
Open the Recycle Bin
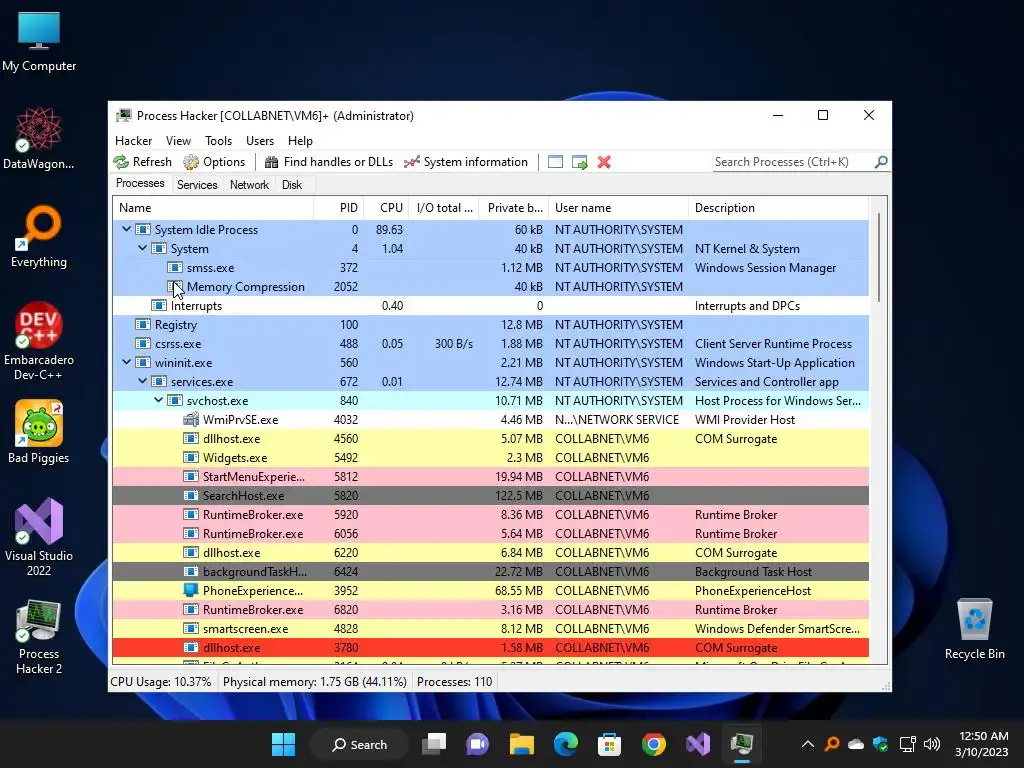click(974, 629)
